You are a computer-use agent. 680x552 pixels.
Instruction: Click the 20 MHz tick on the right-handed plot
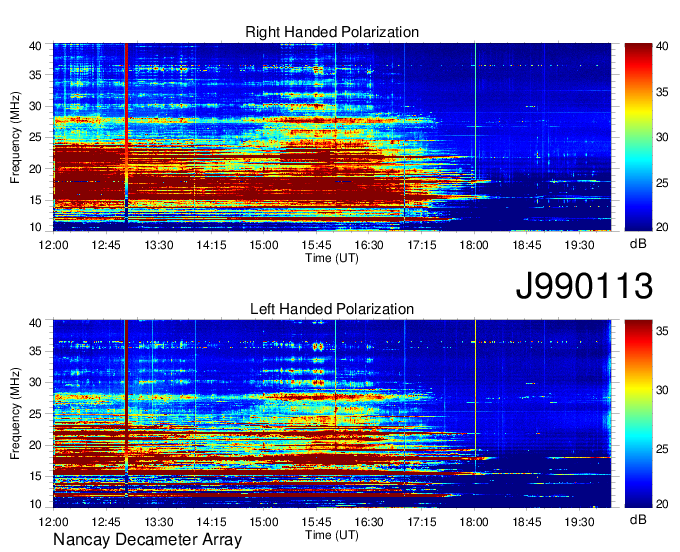point(36,169)
